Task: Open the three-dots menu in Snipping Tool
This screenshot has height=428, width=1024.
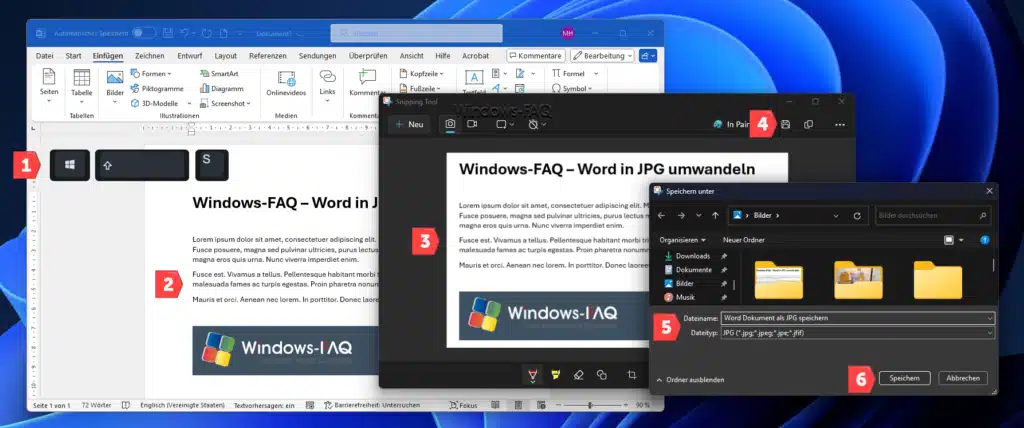Action: pos(840,125)
